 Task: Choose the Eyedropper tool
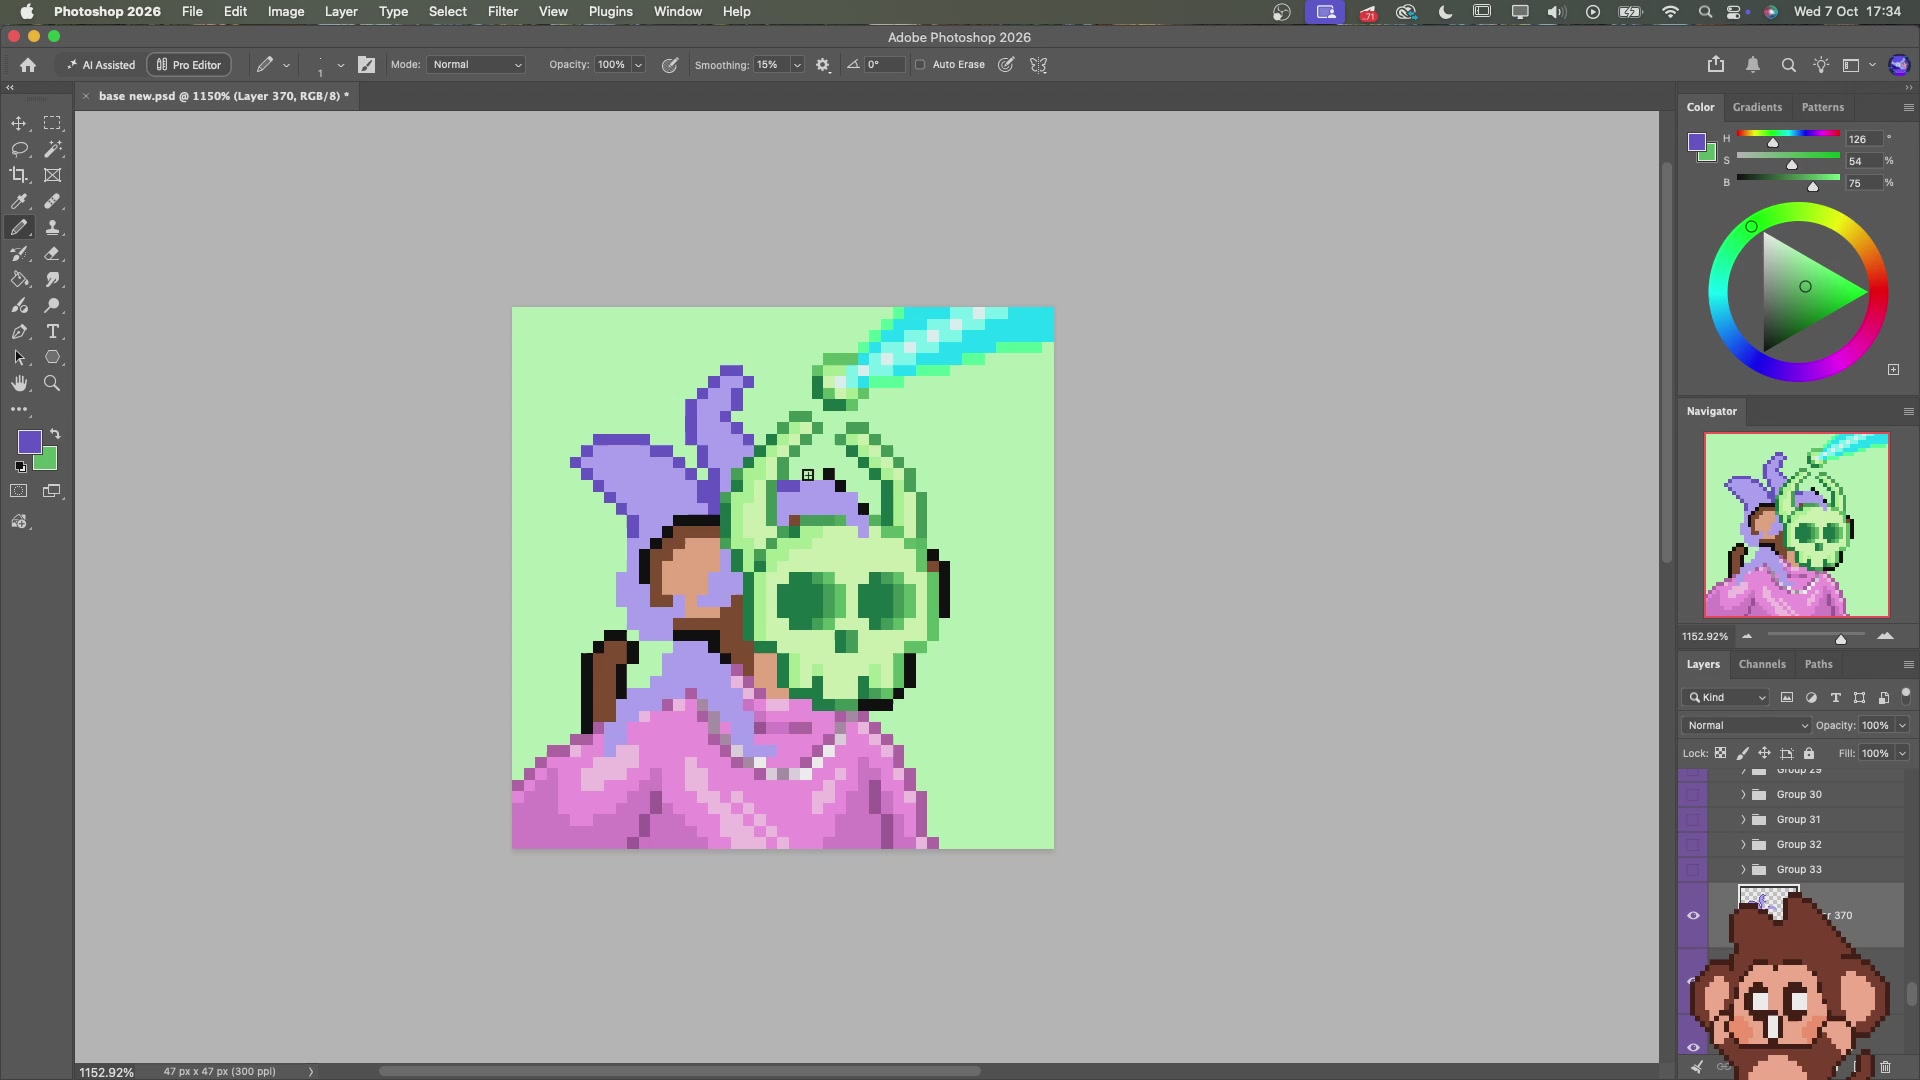(x=19, y=201)
